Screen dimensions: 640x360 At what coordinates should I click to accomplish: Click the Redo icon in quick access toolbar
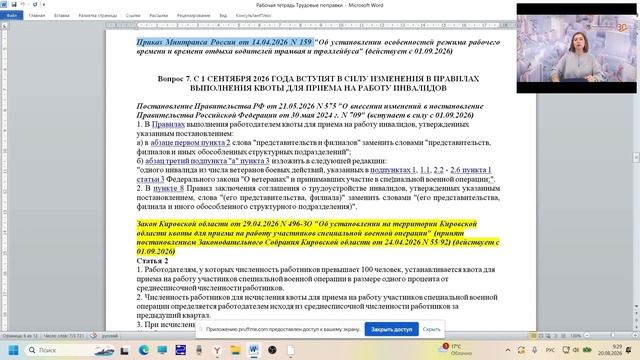tap(35, 4)
